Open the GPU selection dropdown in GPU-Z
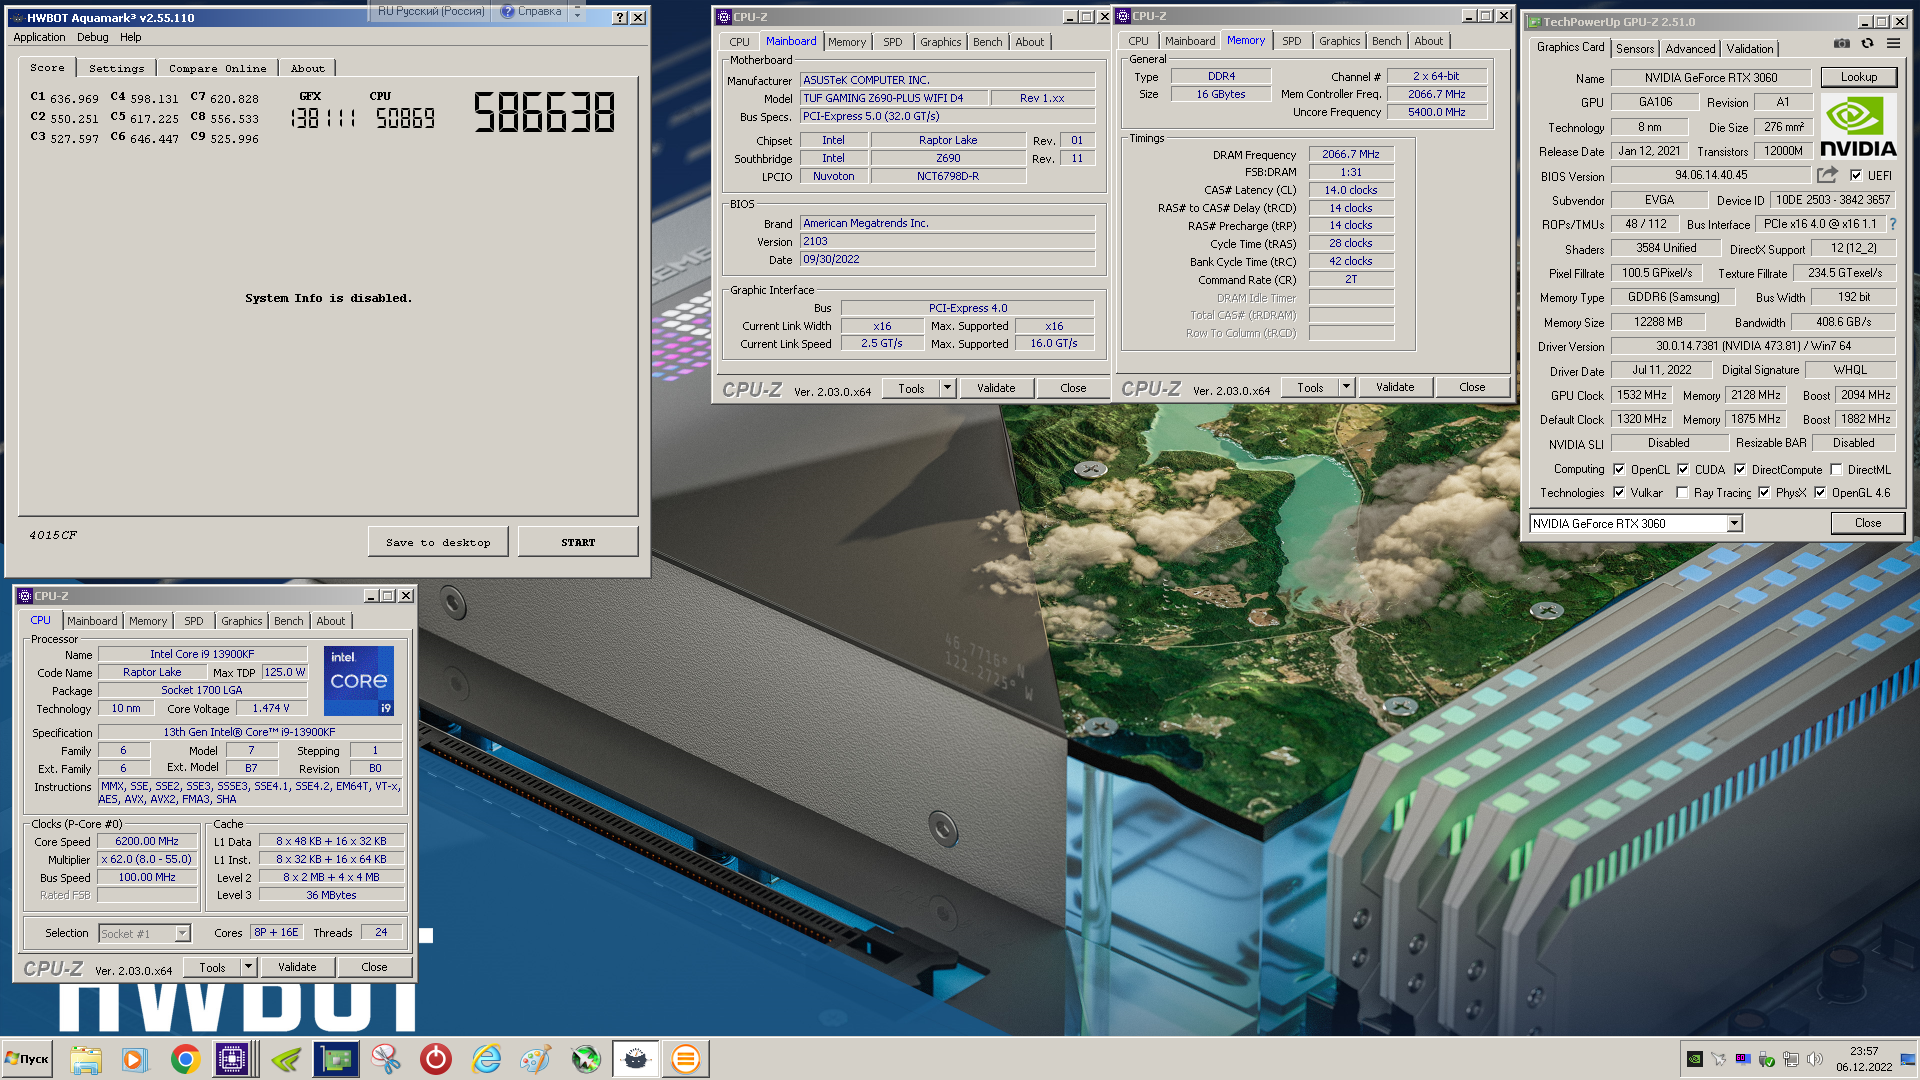This screenshot has height=1080, width=1920. click(1735, 523)
